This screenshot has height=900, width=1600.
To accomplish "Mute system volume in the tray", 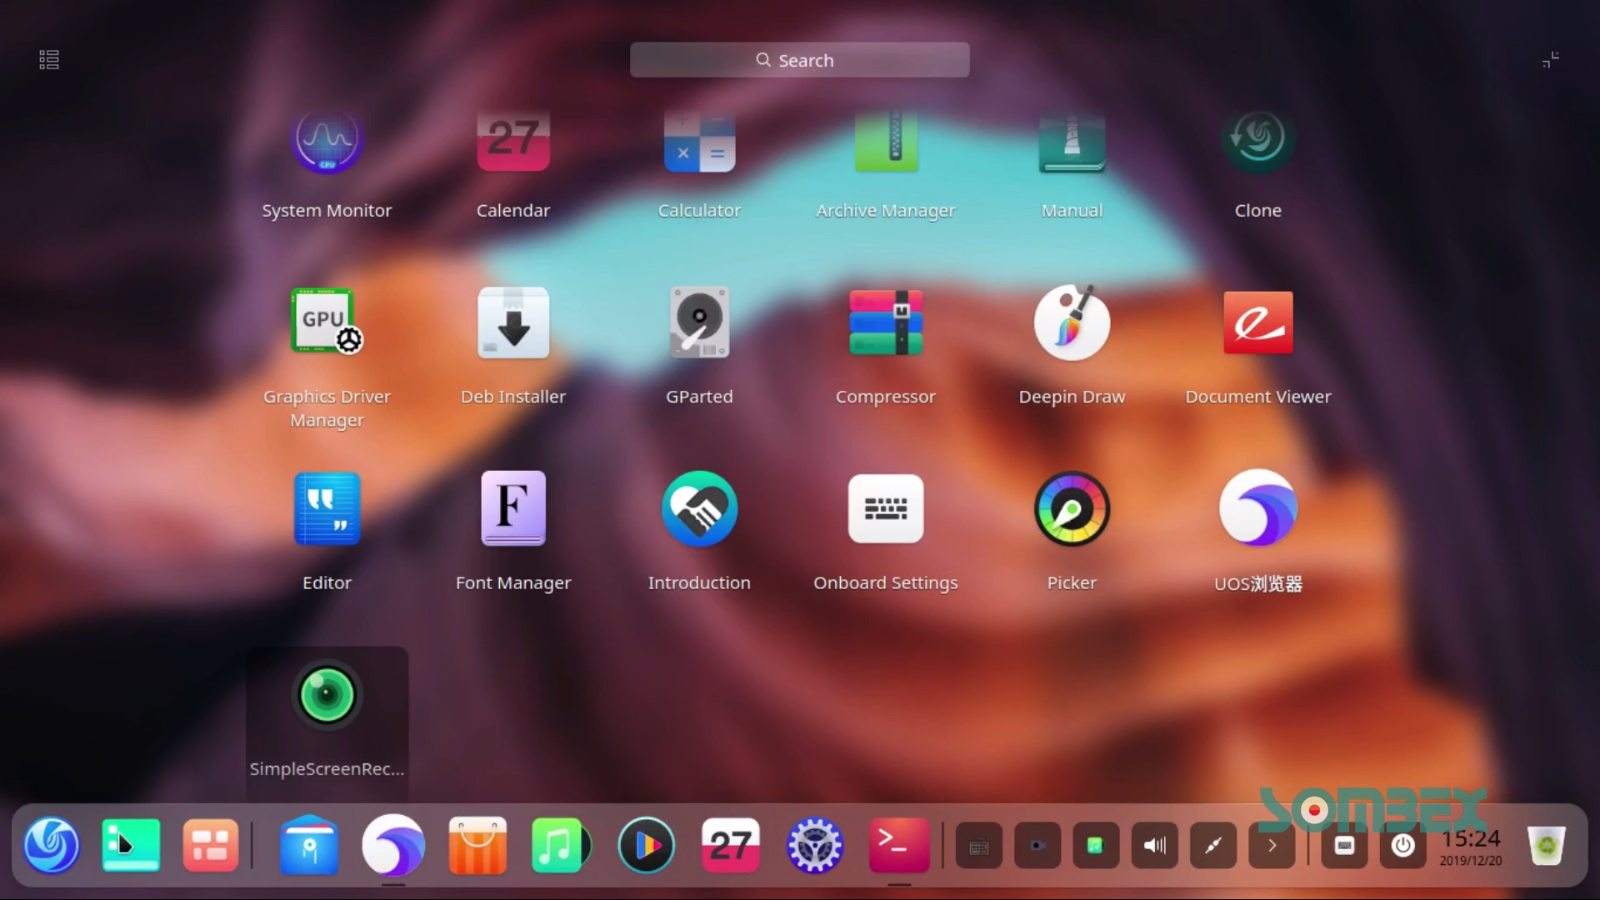I will point(1154,845).
